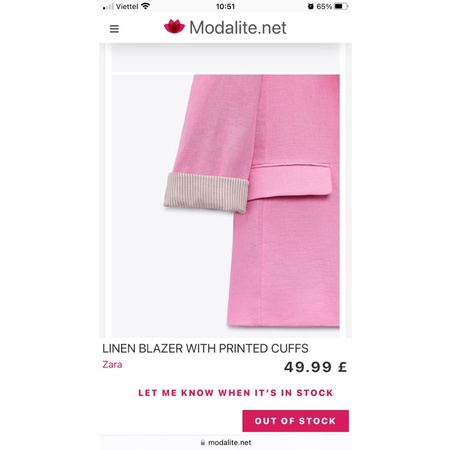Tap the Wi-Fi status icon

(x=145, y=6)
